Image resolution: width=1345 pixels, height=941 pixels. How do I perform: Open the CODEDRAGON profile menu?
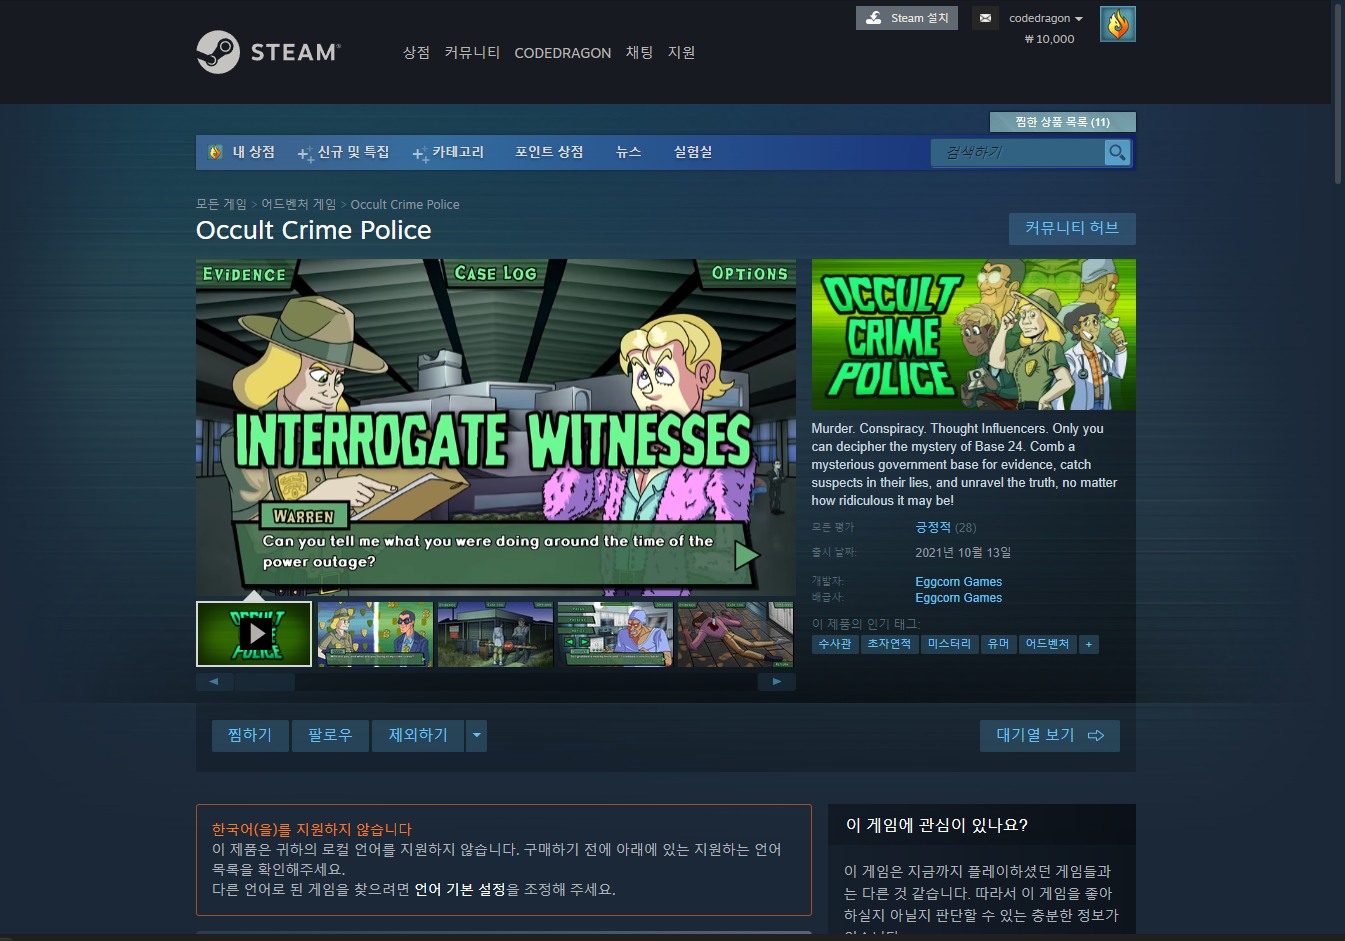click(x=562, y=53)
